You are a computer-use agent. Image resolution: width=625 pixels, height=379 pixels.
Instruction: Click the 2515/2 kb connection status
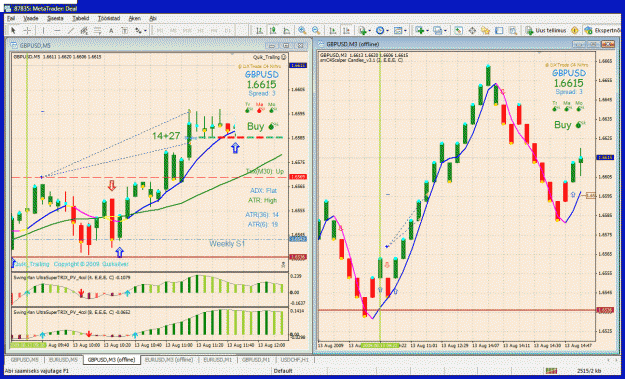590,371
